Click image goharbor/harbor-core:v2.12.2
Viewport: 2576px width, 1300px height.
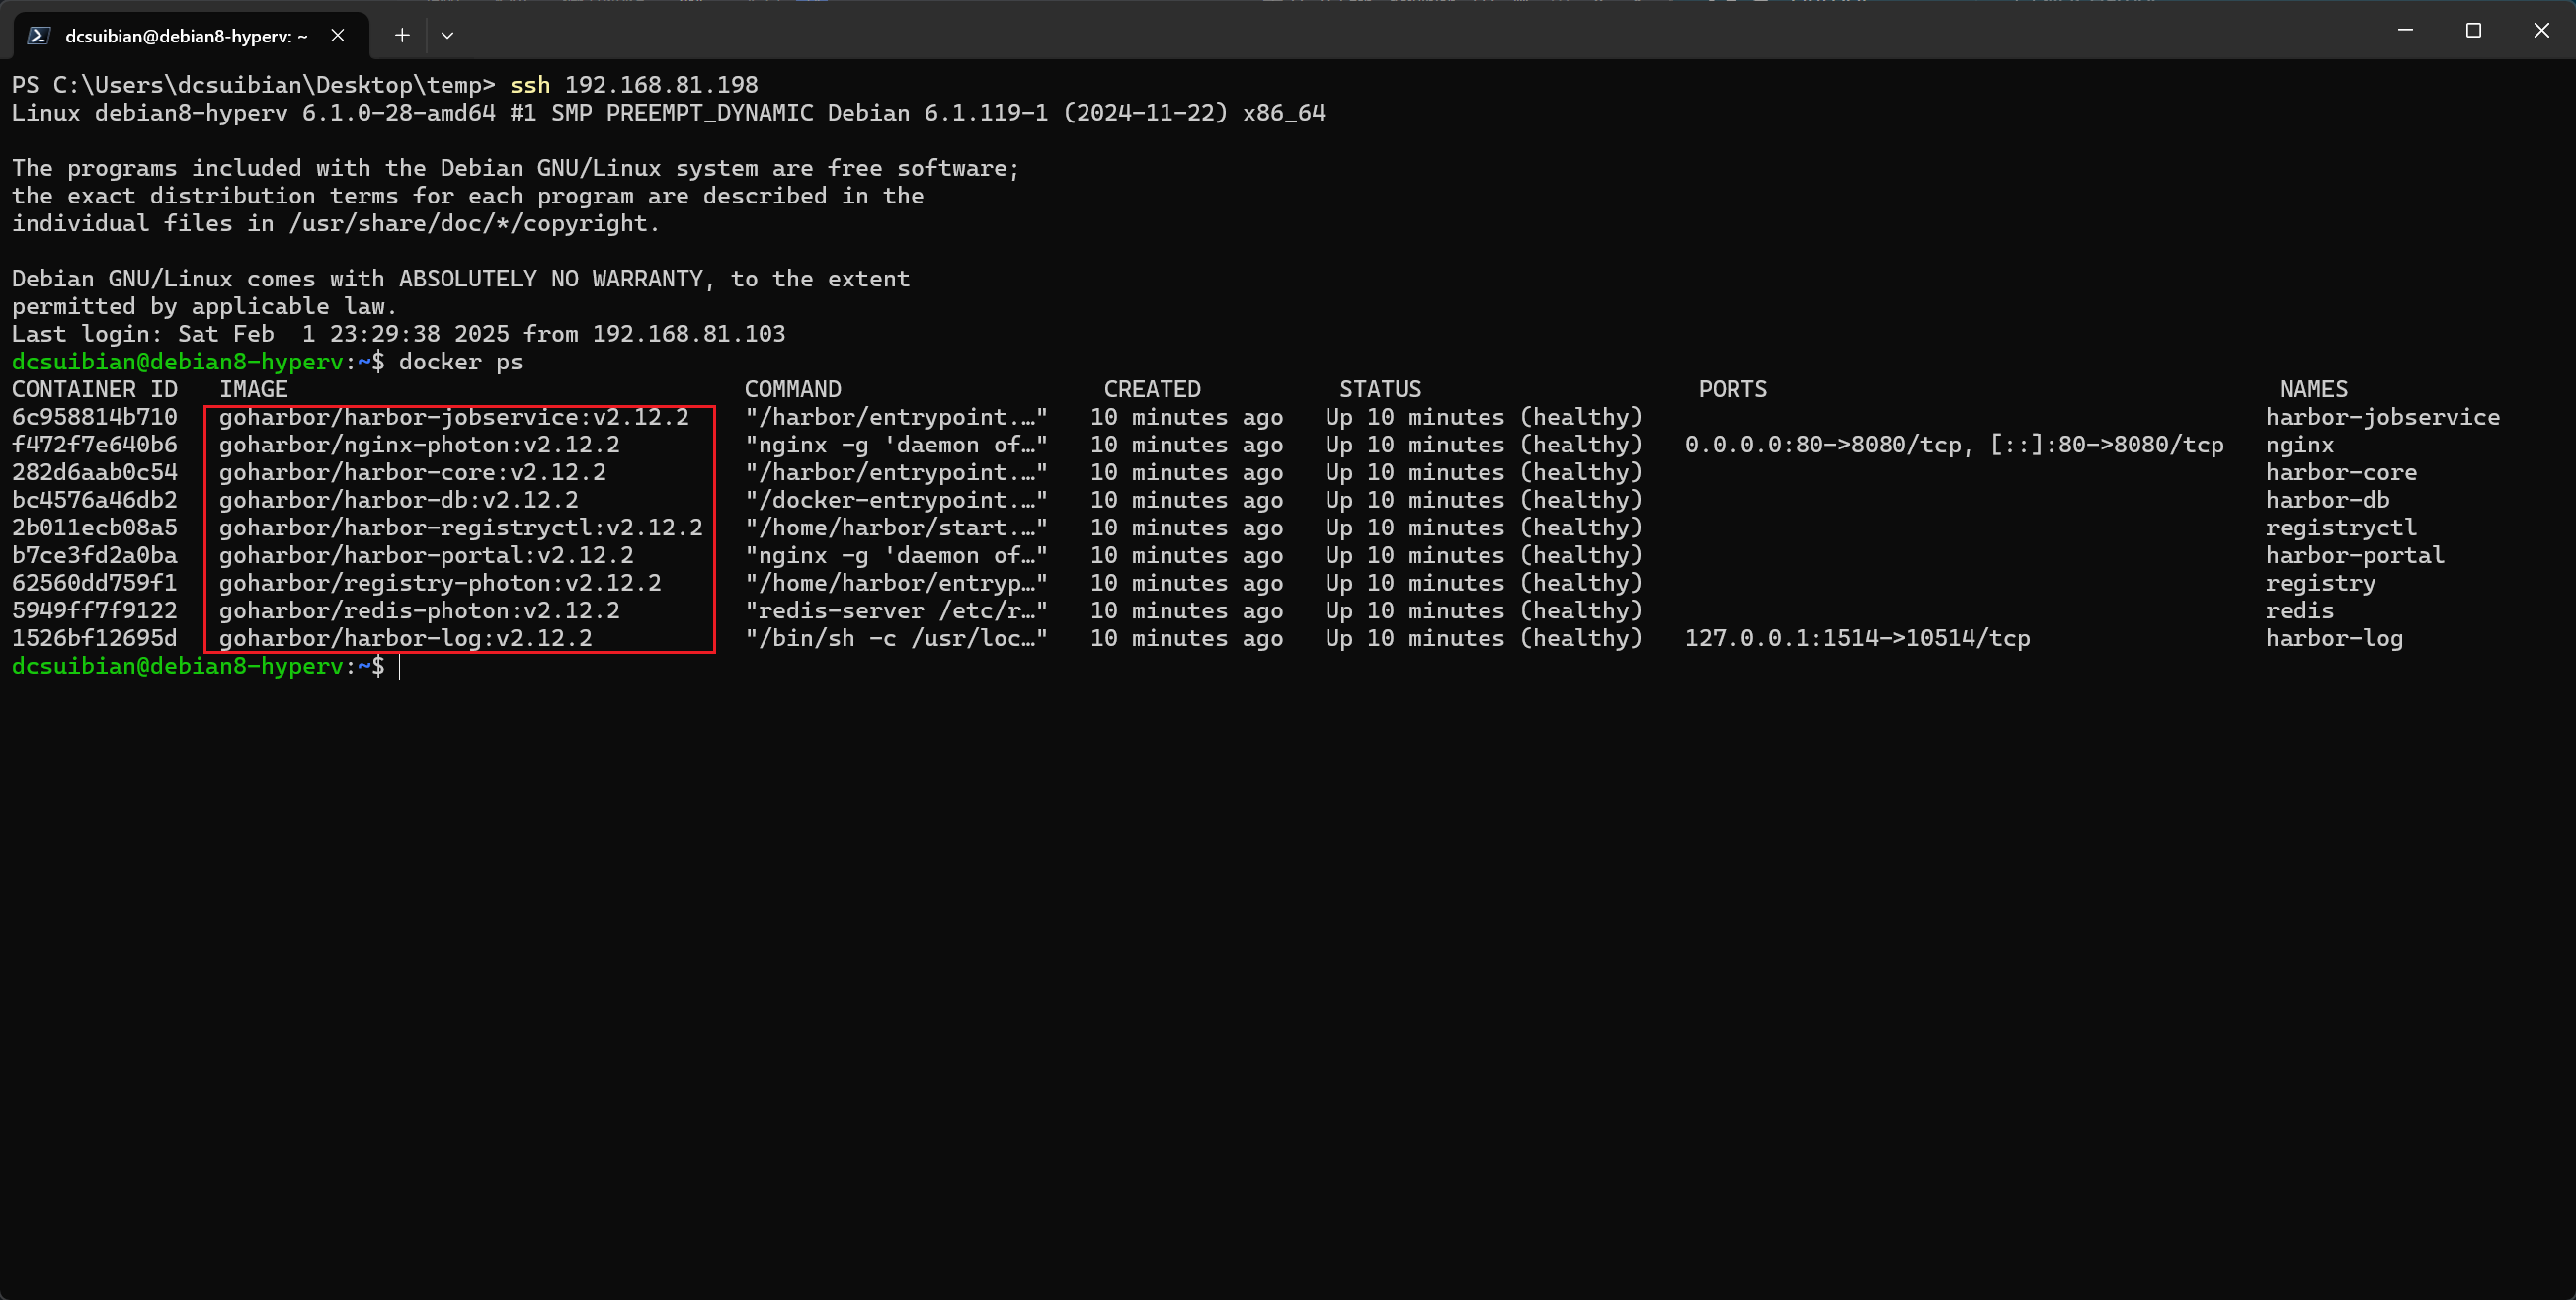click(x=412, y=472)
